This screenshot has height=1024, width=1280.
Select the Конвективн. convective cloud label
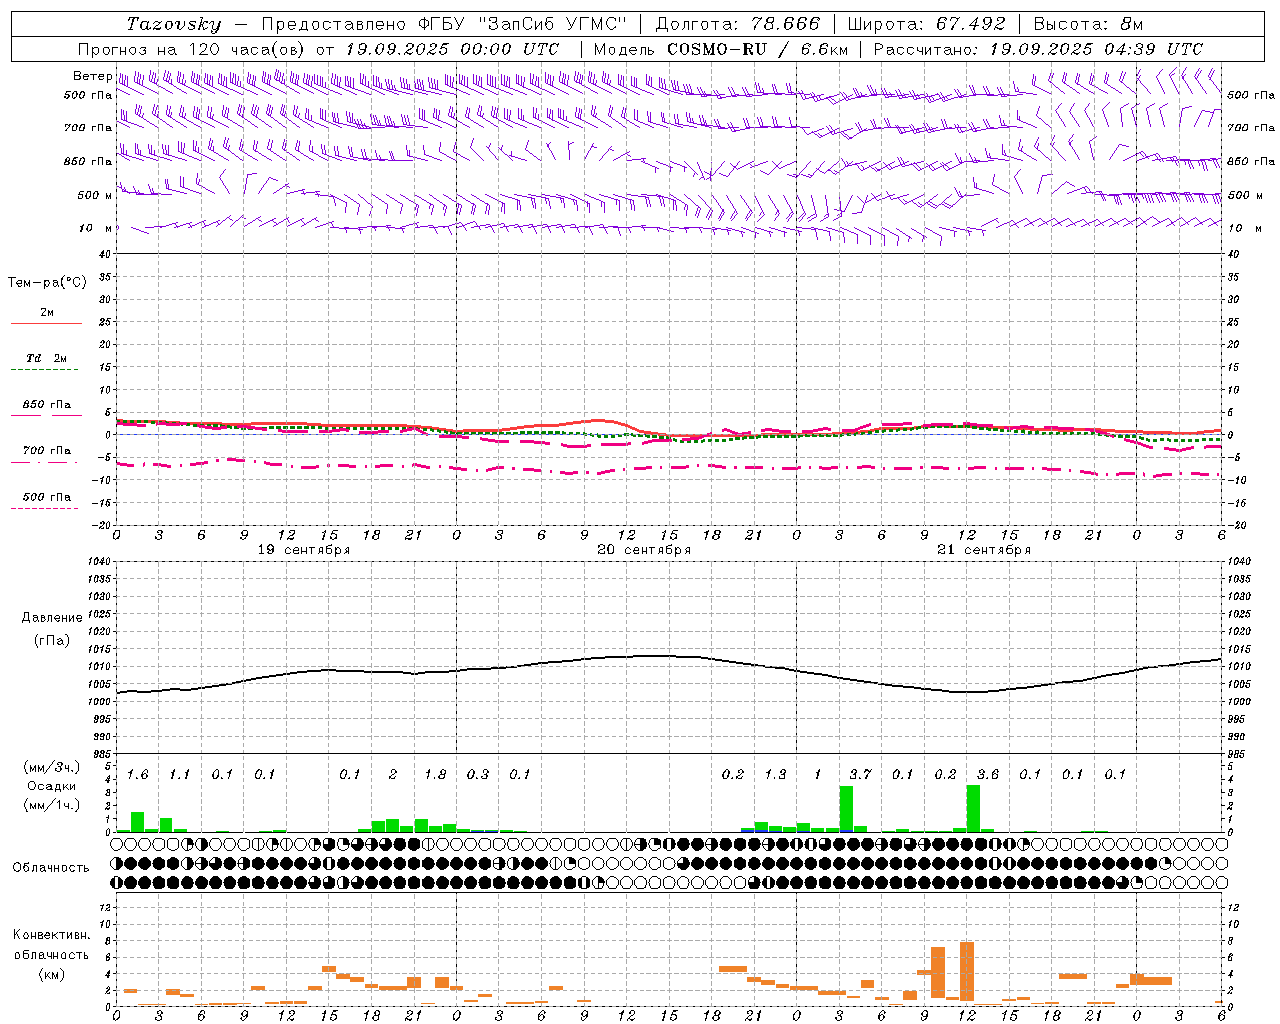51,936
